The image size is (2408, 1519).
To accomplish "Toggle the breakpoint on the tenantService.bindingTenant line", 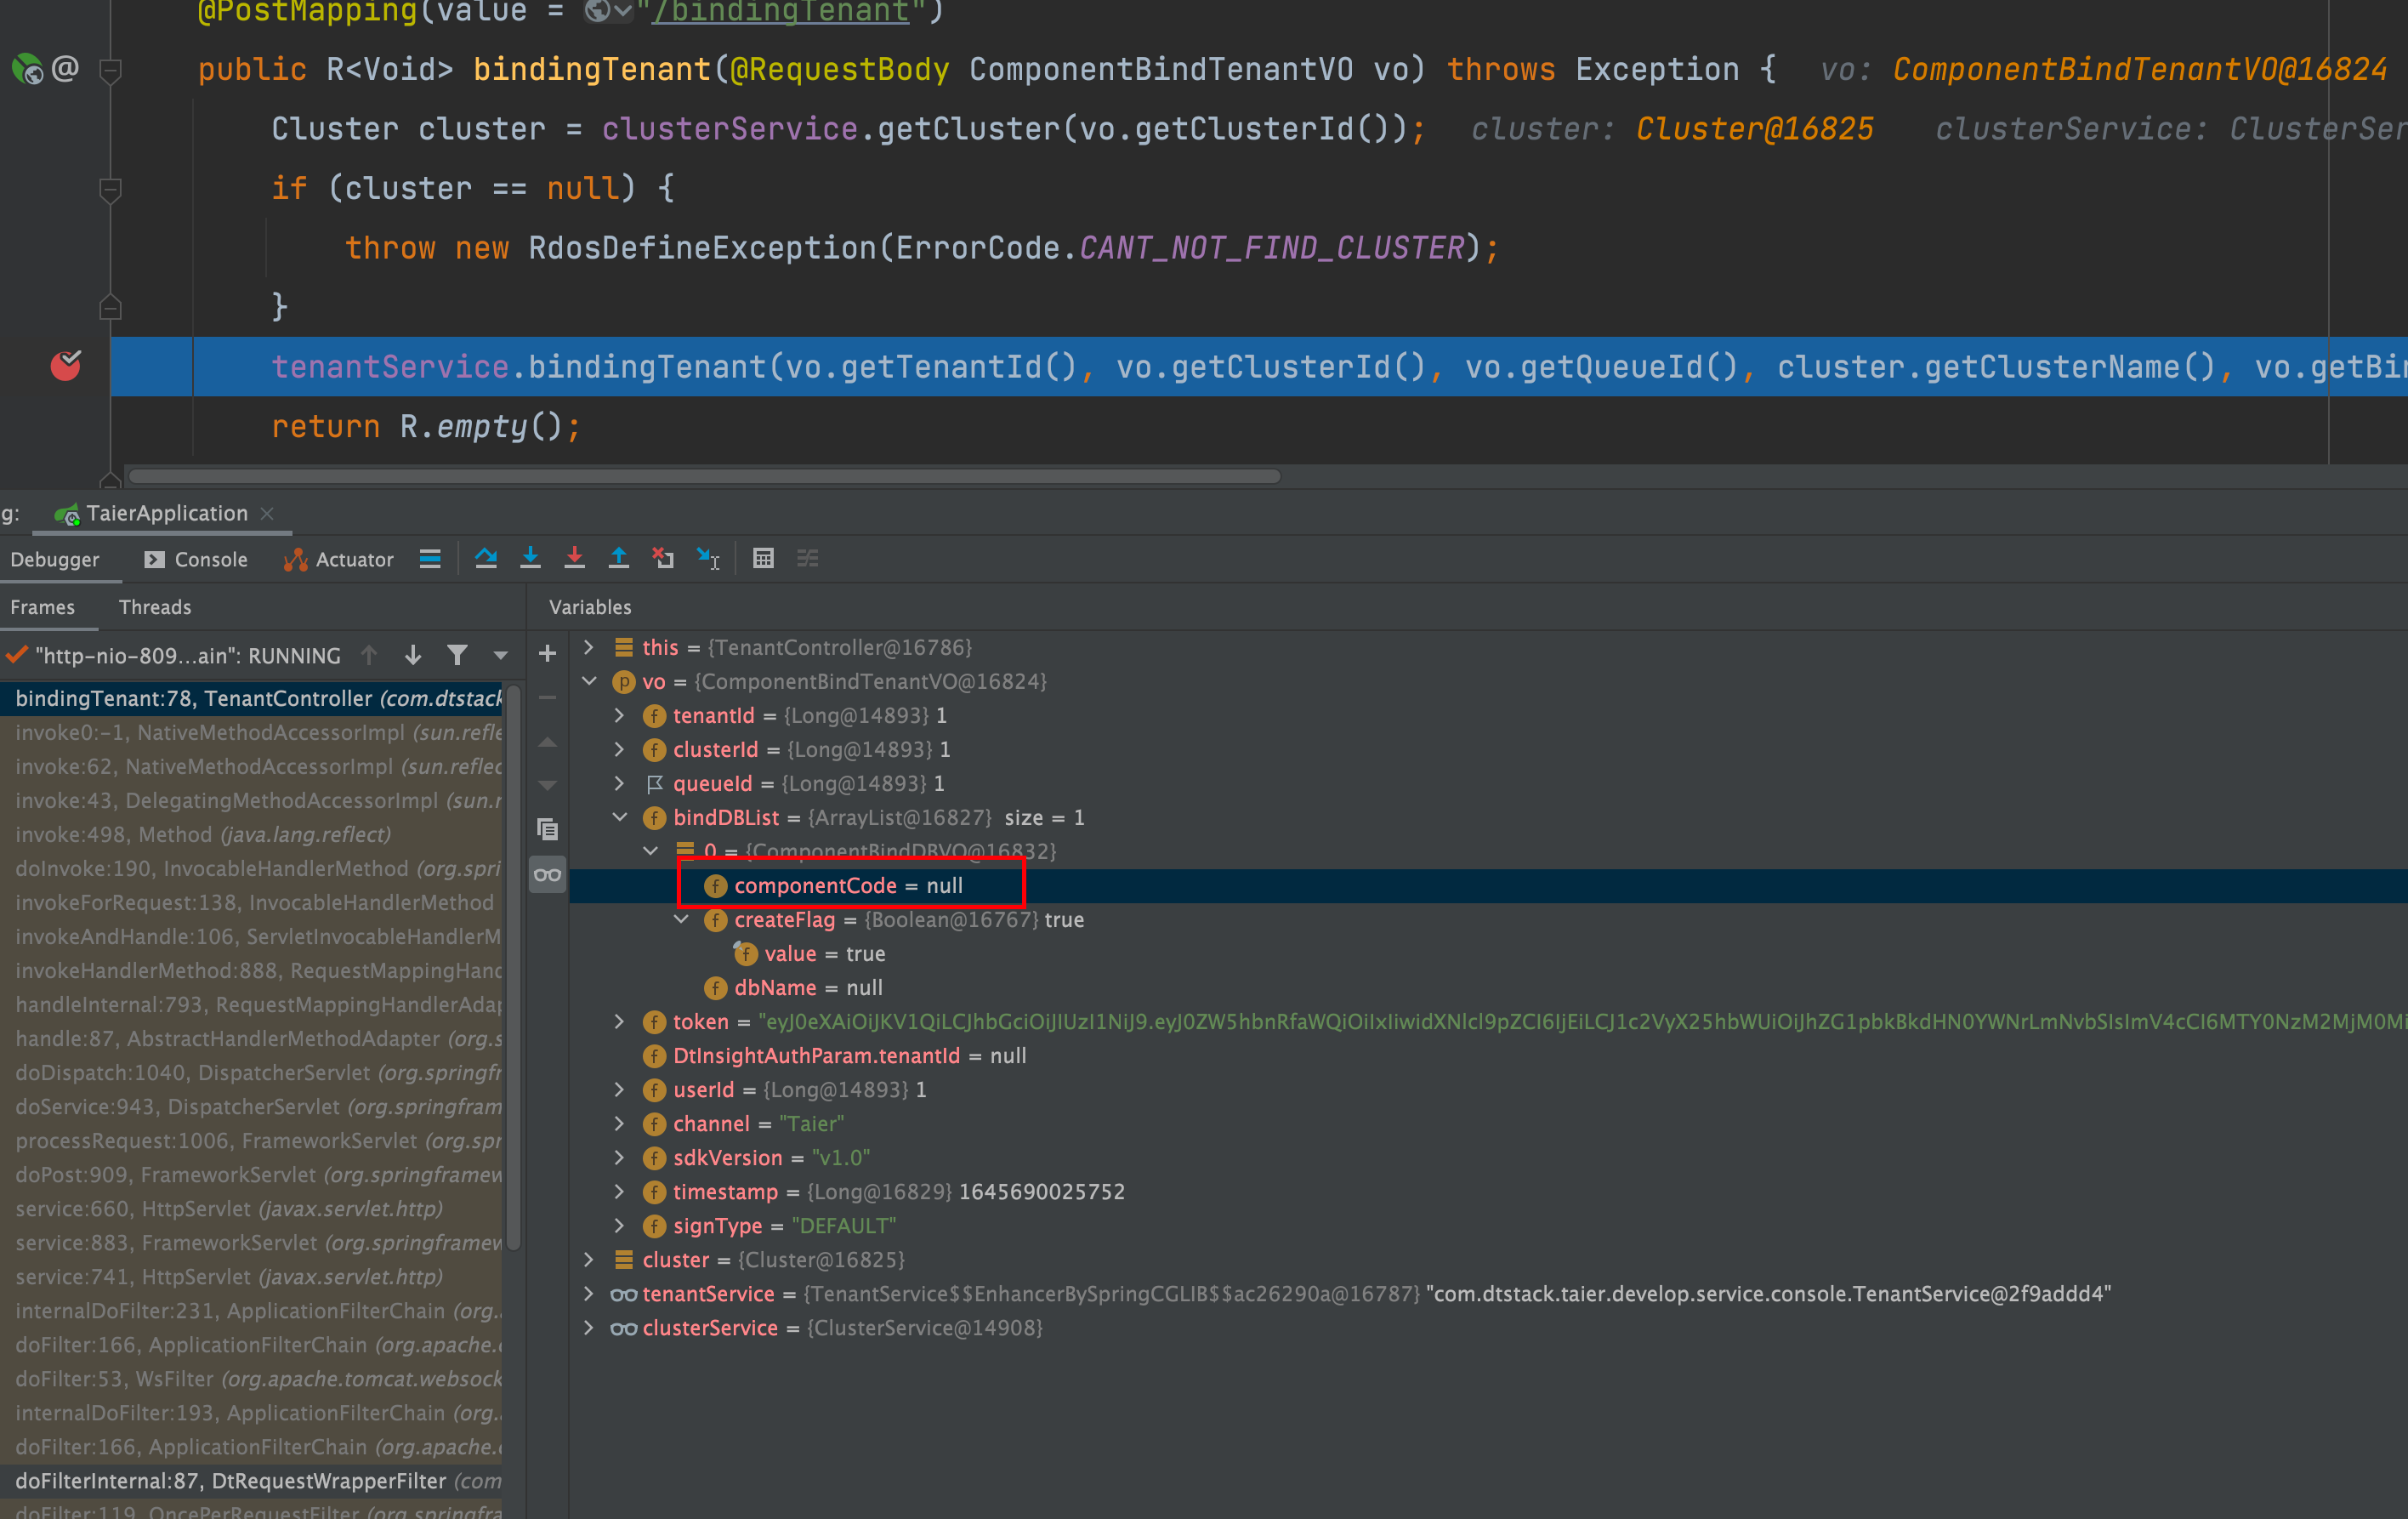I will click(x=66, y=366).
